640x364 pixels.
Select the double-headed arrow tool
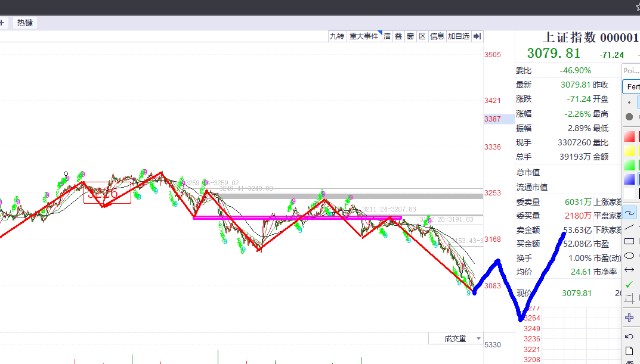click(x=629, y=270)
